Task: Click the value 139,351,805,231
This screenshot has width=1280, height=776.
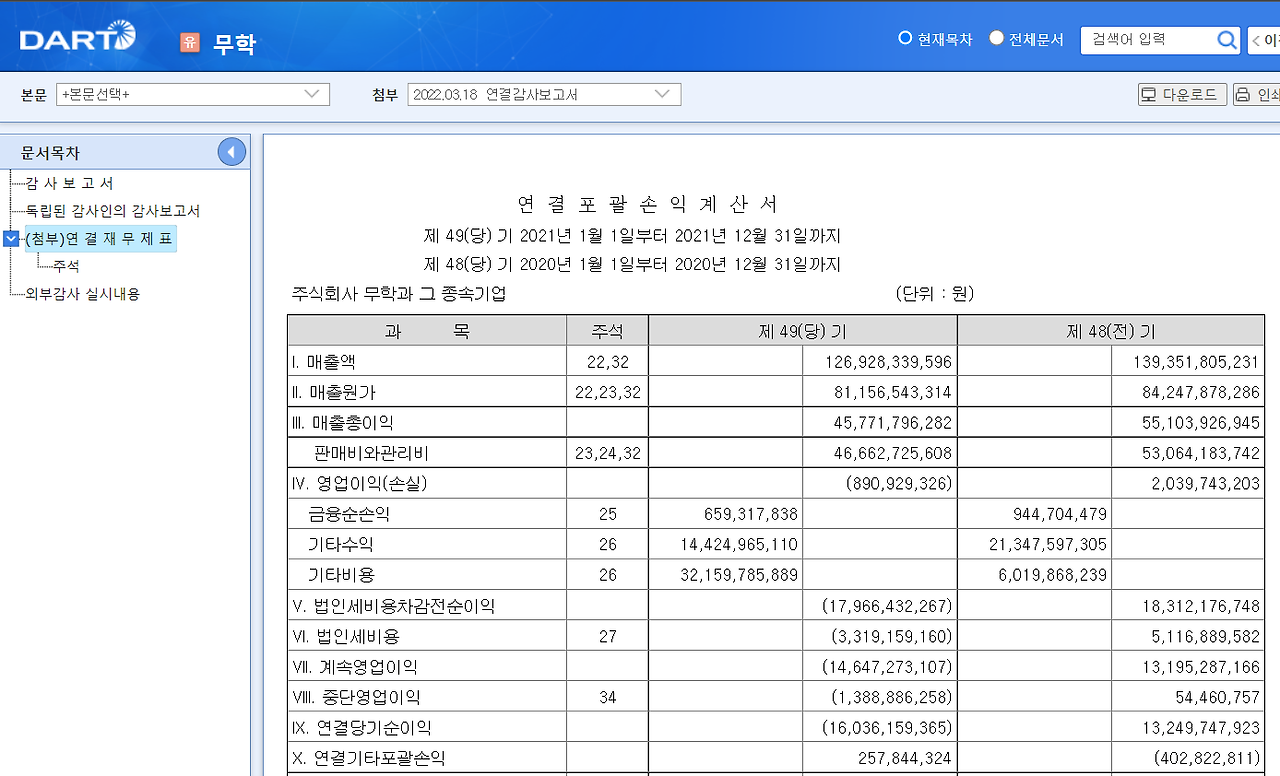Action: point(1196,362)
